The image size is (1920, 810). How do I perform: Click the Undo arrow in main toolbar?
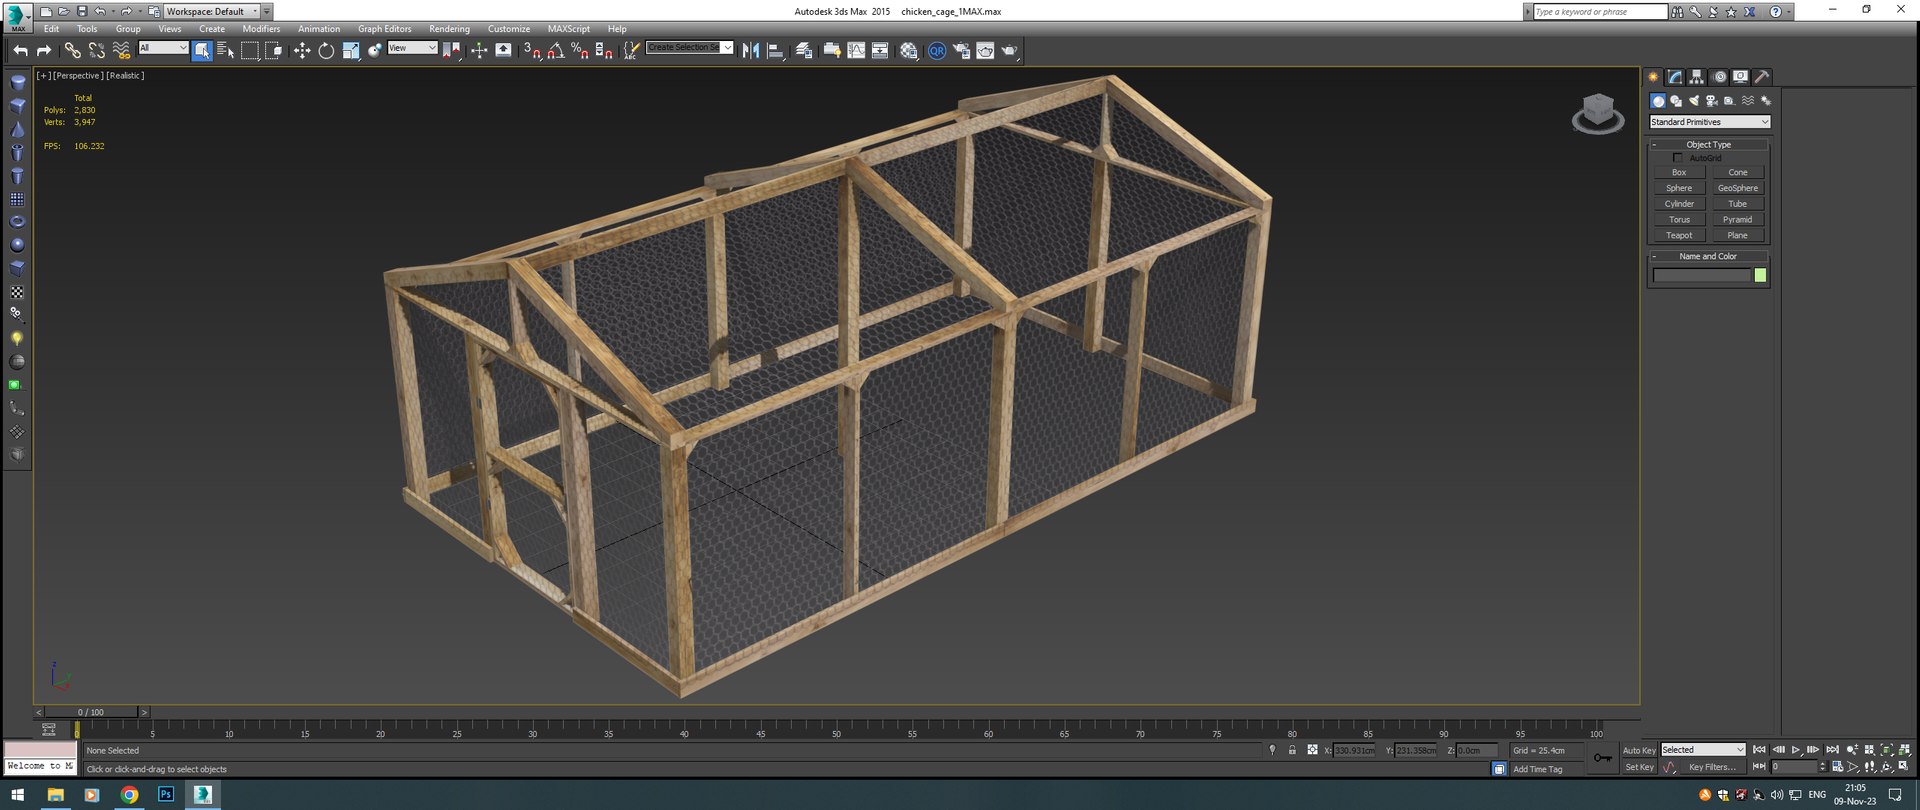[x=20, y=51]
